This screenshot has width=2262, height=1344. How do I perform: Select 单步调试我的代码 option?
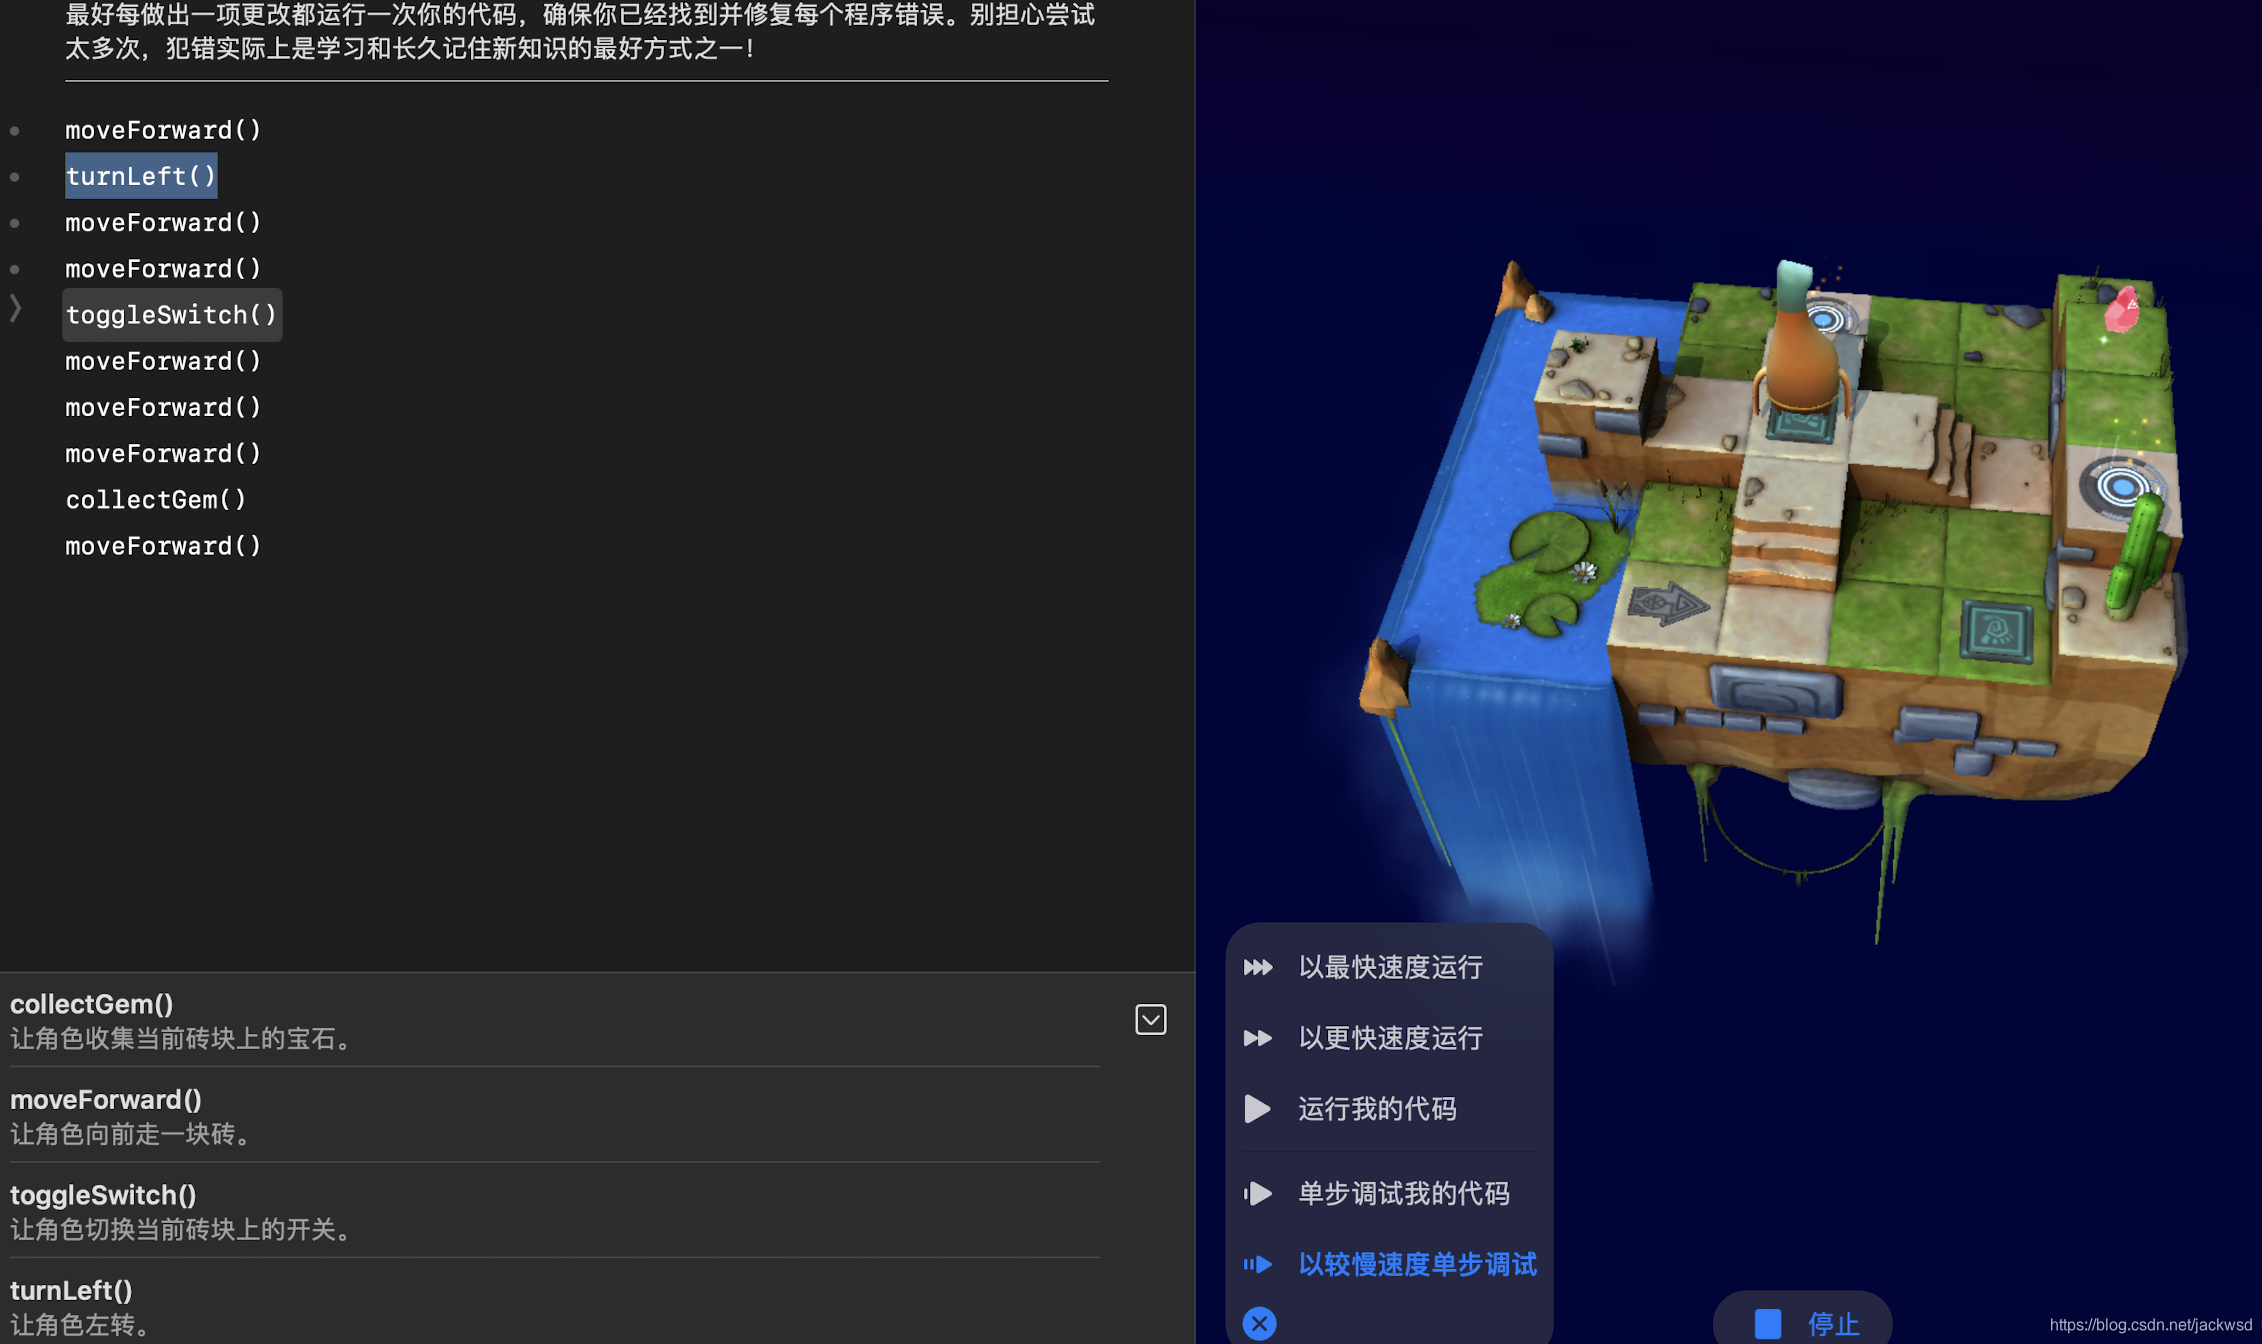1402,1193
